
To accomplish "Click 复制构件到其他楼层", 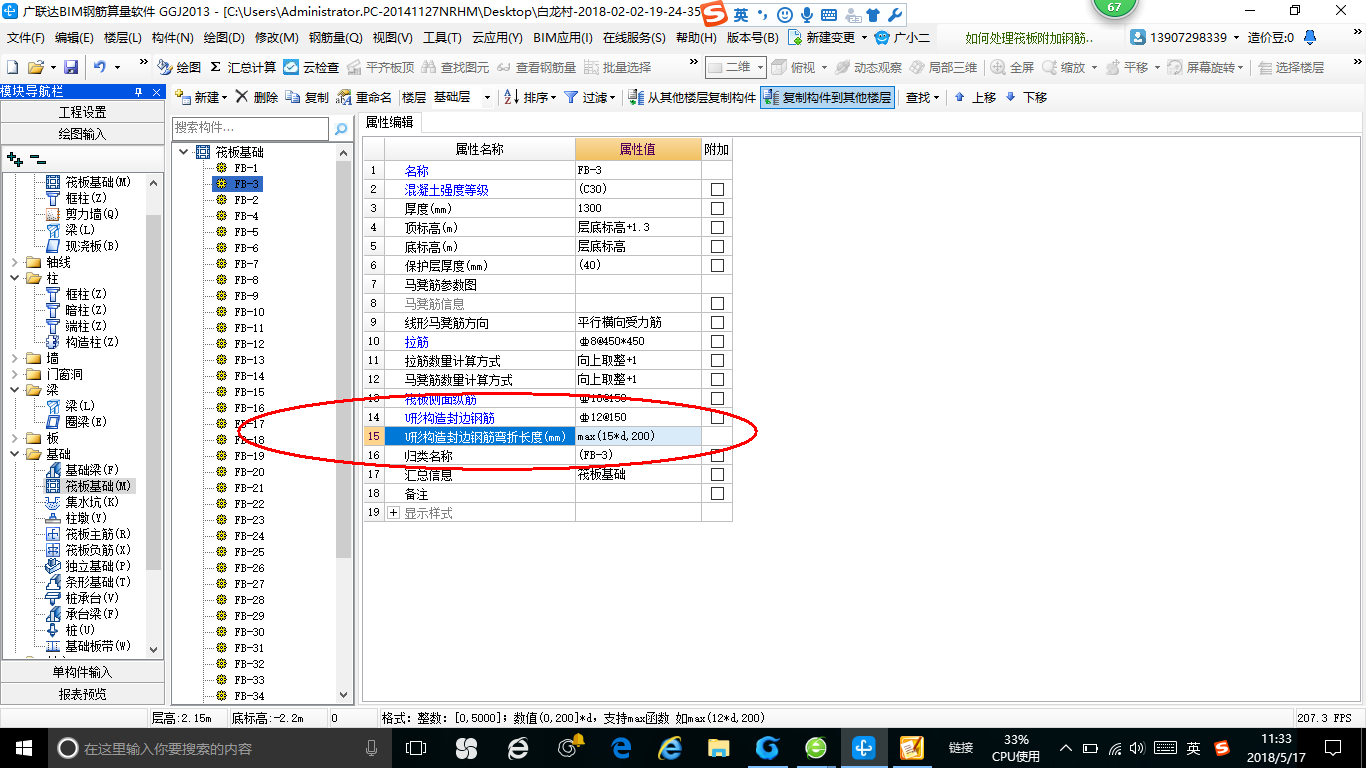I will (x=827, y=97).
